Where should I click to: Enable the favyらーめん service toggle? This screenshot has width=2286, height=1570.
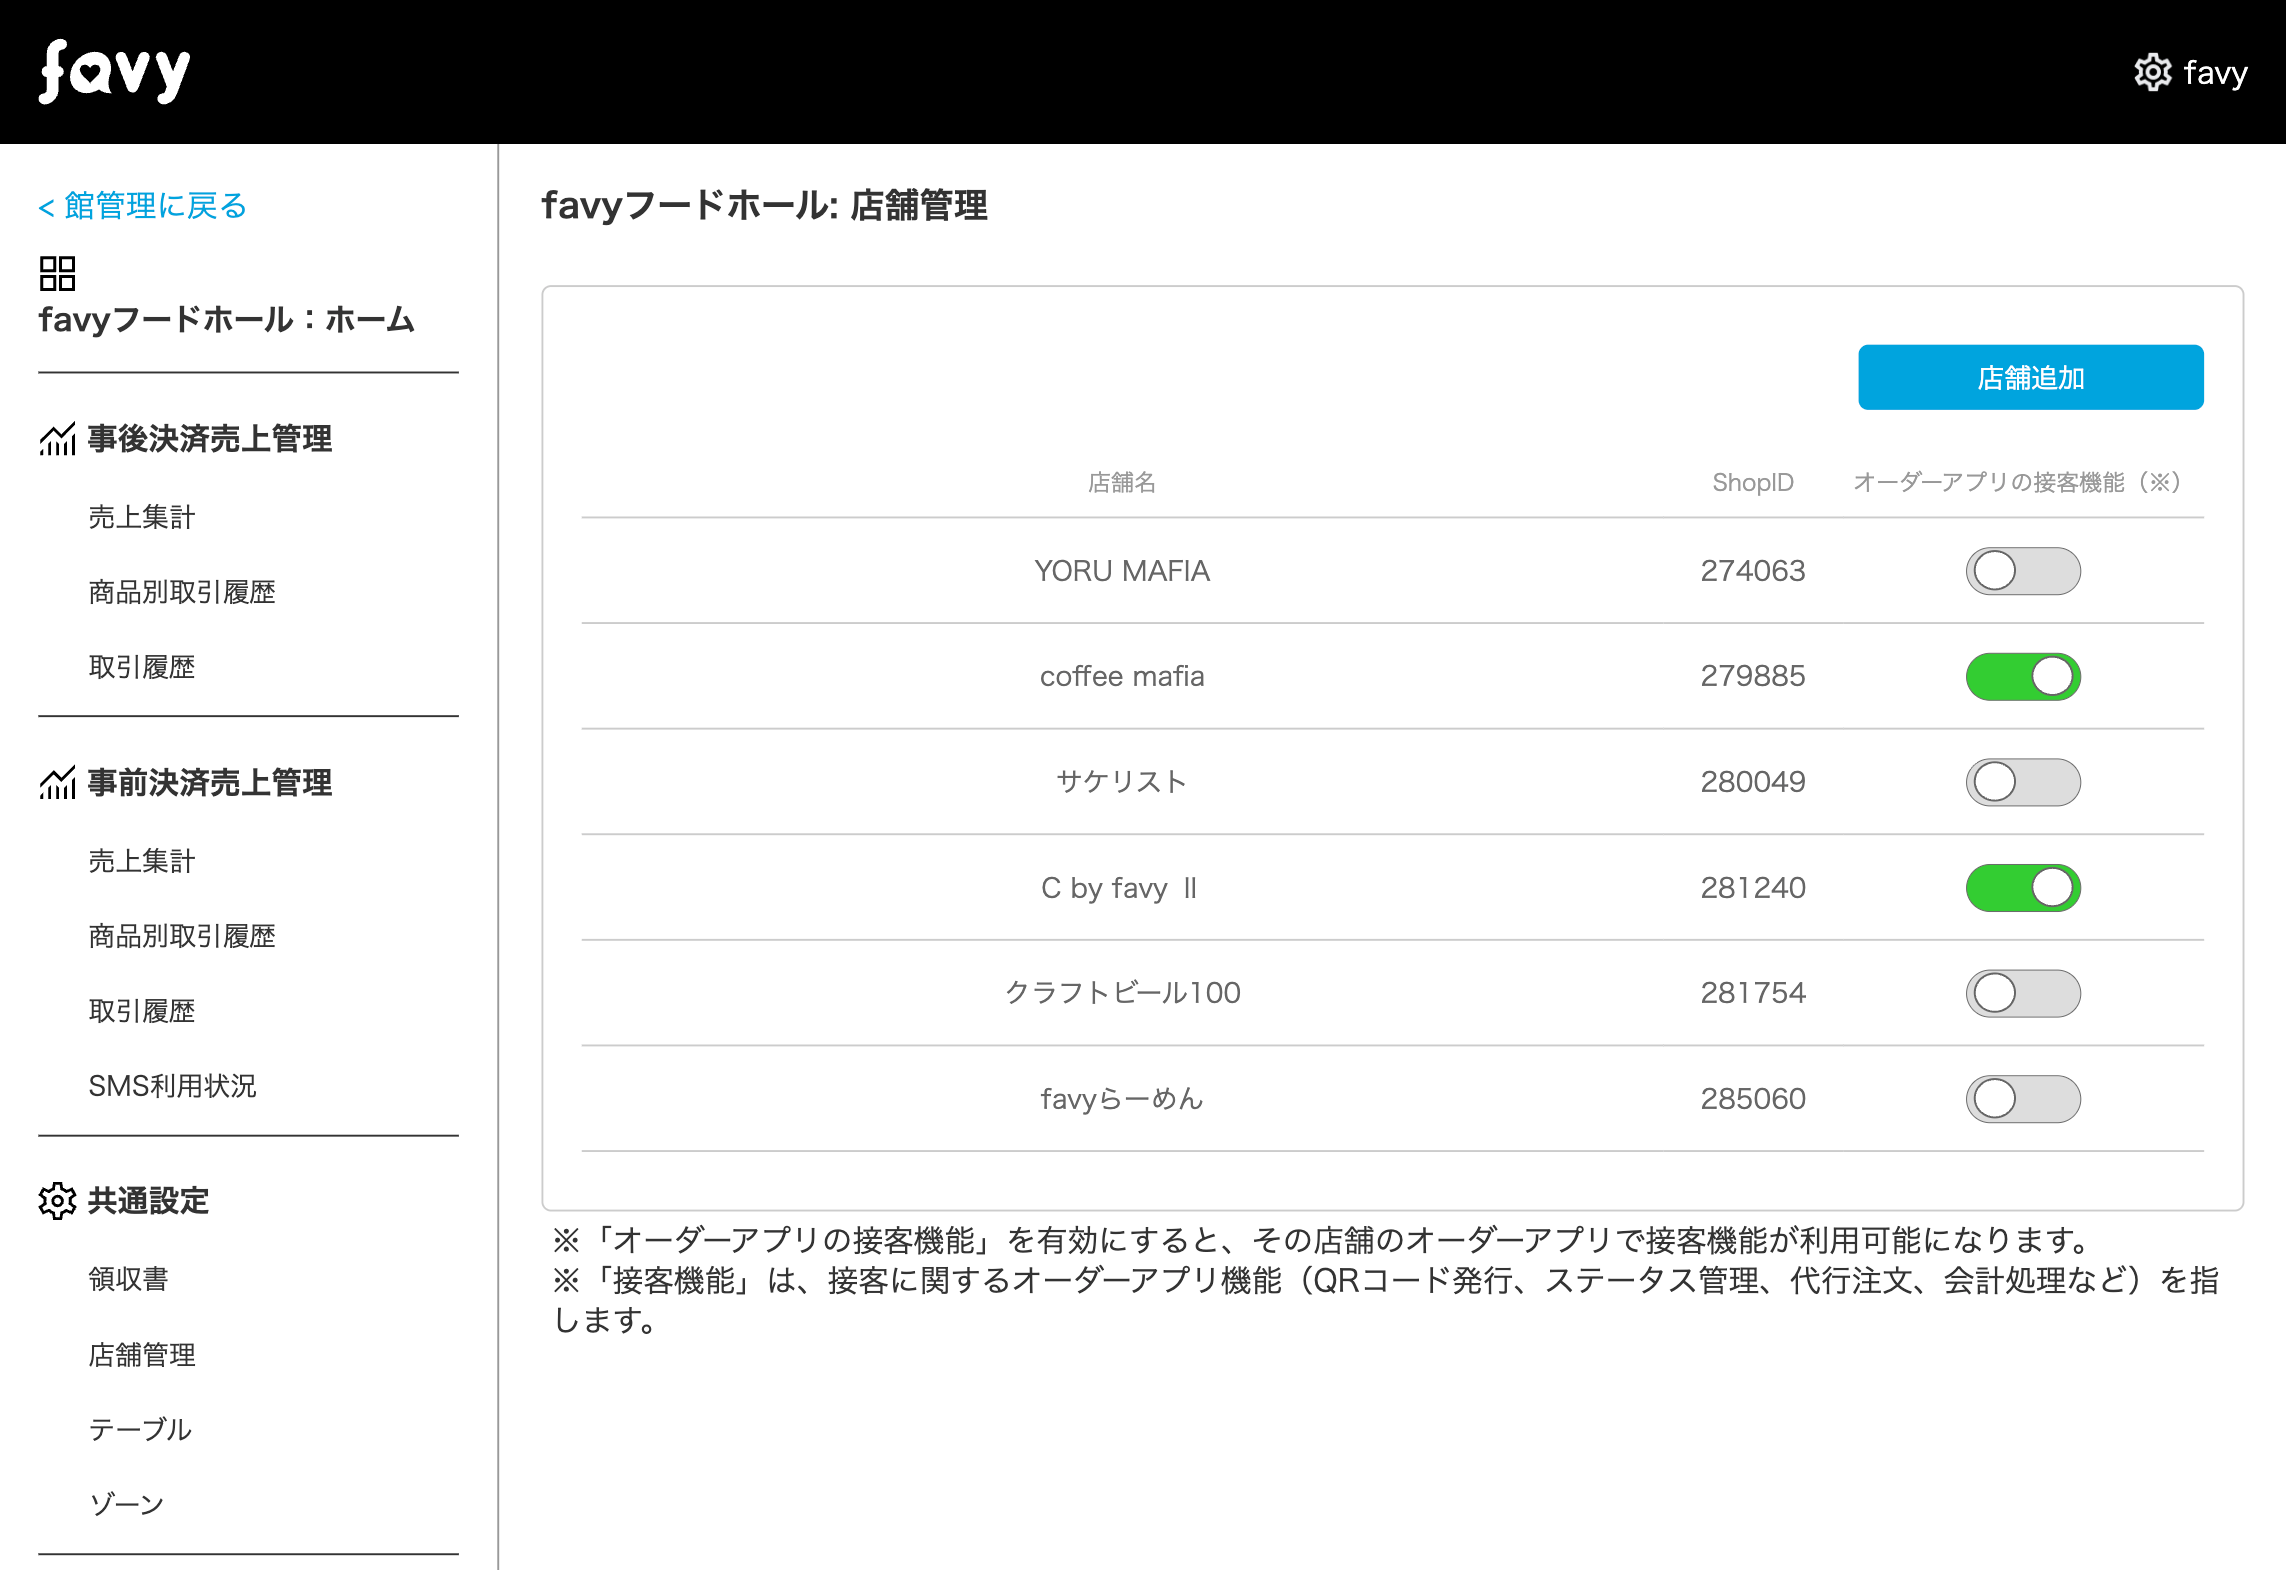pyautogui.click(x=2022, y=1099)
